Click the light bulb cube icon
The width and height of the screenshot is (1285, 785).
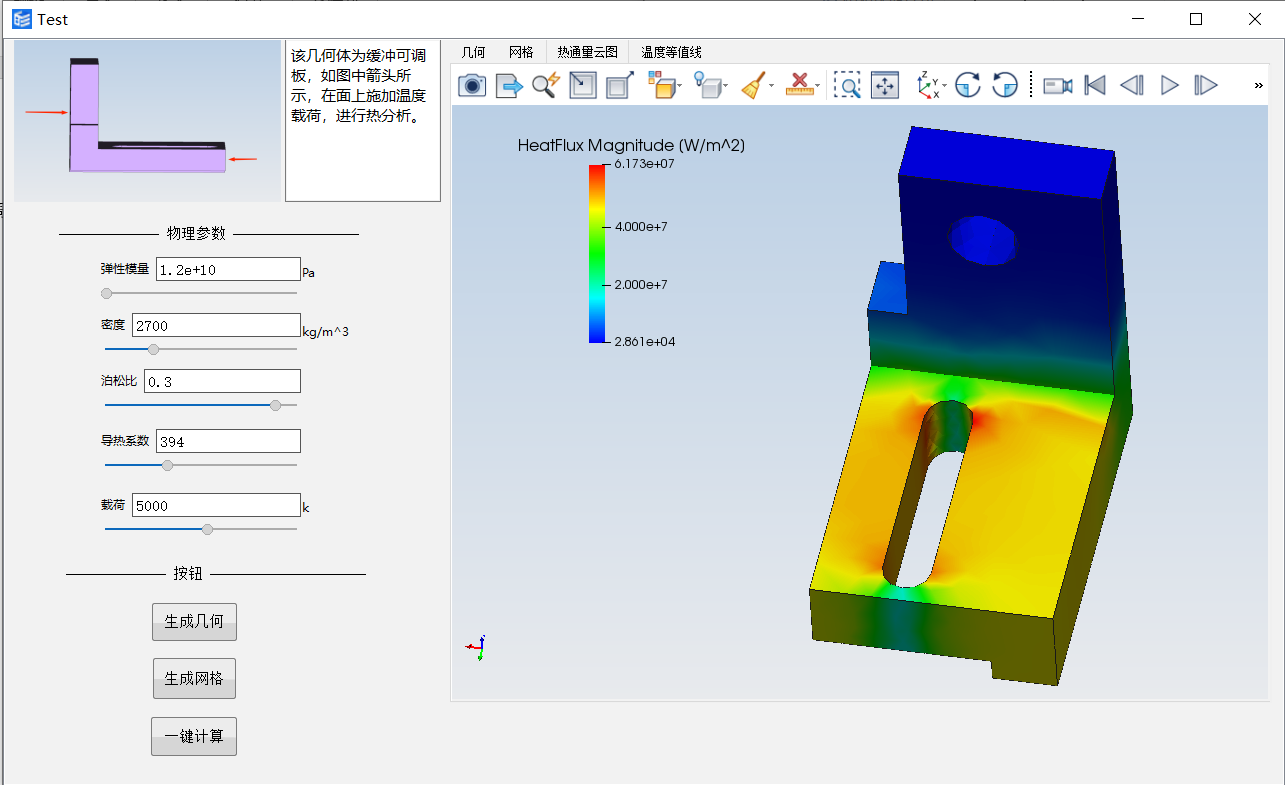[x=707, y=85]
